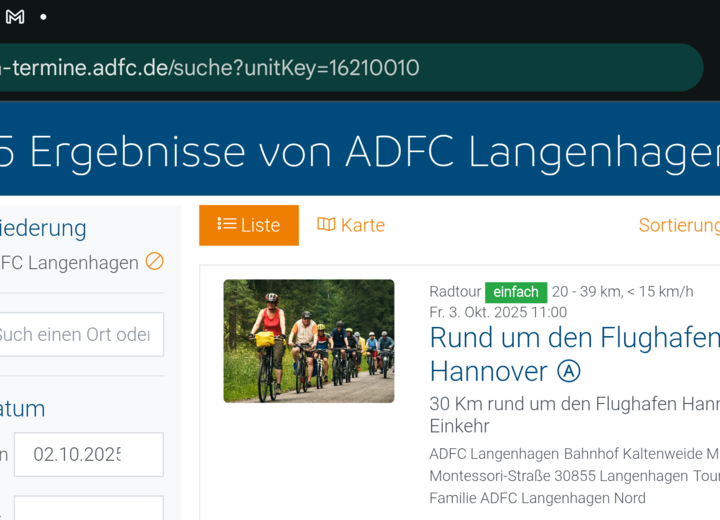Click the start date field showing 02.10.2025
The image size is (720, 520).
89,454
